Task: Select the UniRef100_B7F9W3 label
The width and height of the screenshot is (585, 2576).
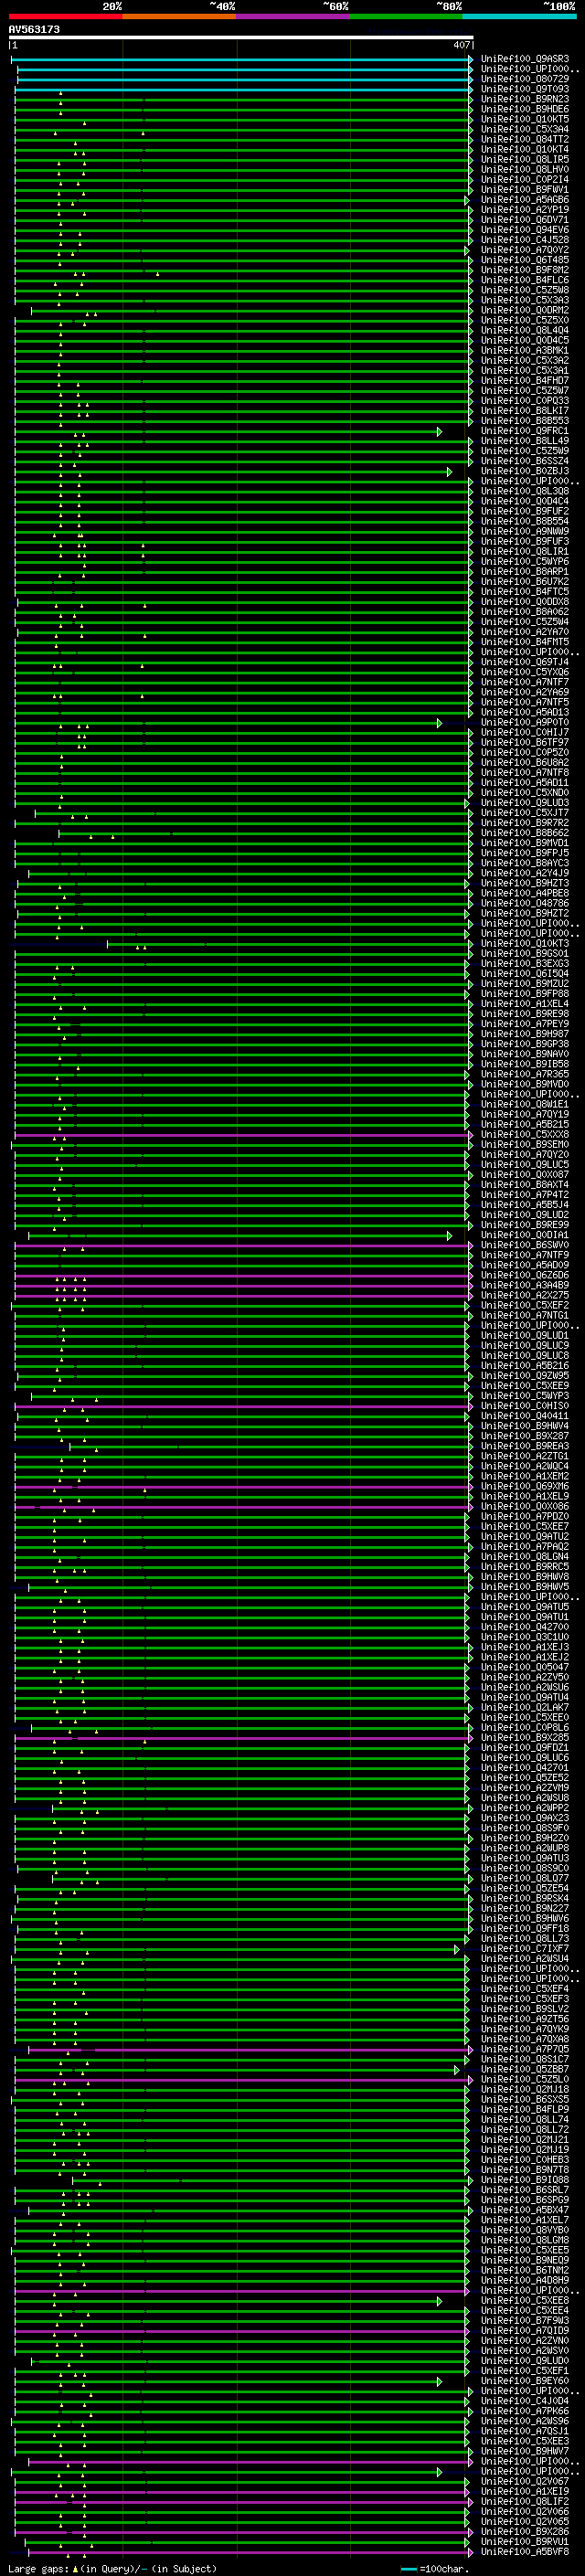Action: coord(525,2320)
